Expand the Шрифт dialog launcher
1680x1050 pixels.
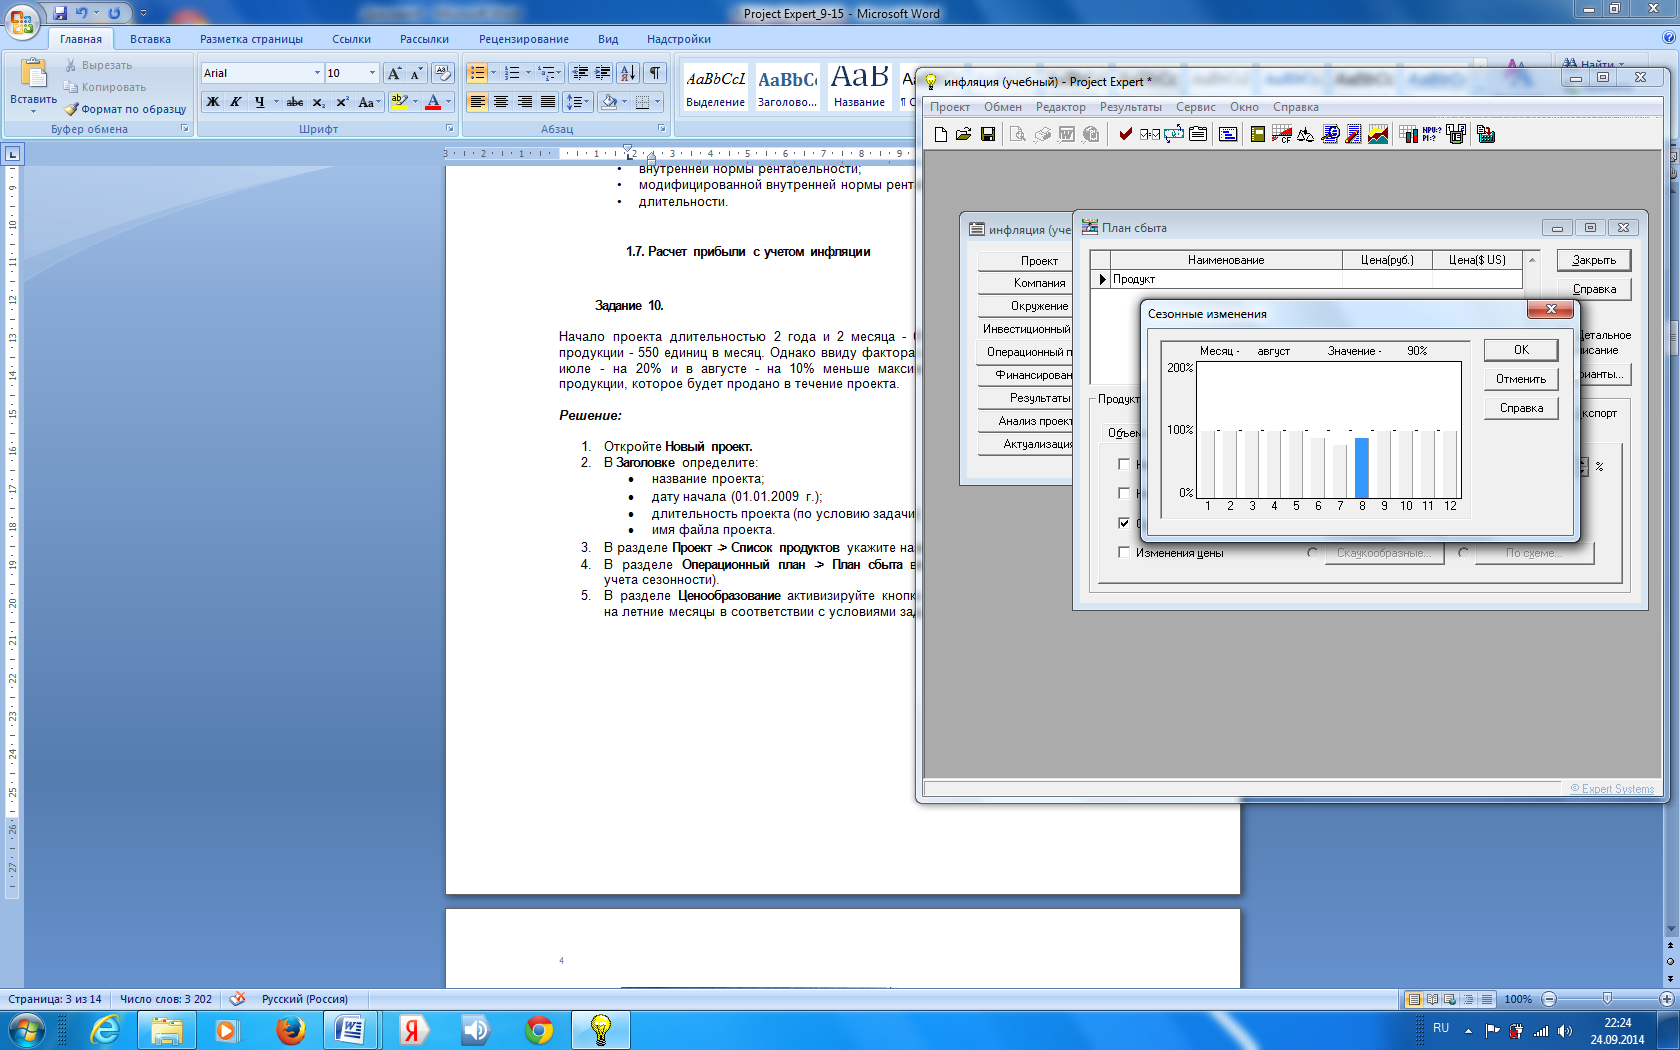[449, 129]
